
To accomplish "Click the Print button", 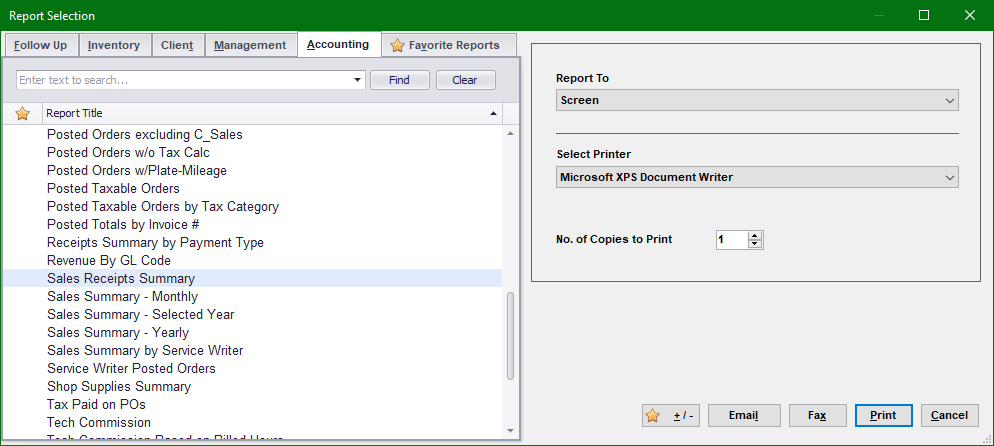I will [882, 415].
